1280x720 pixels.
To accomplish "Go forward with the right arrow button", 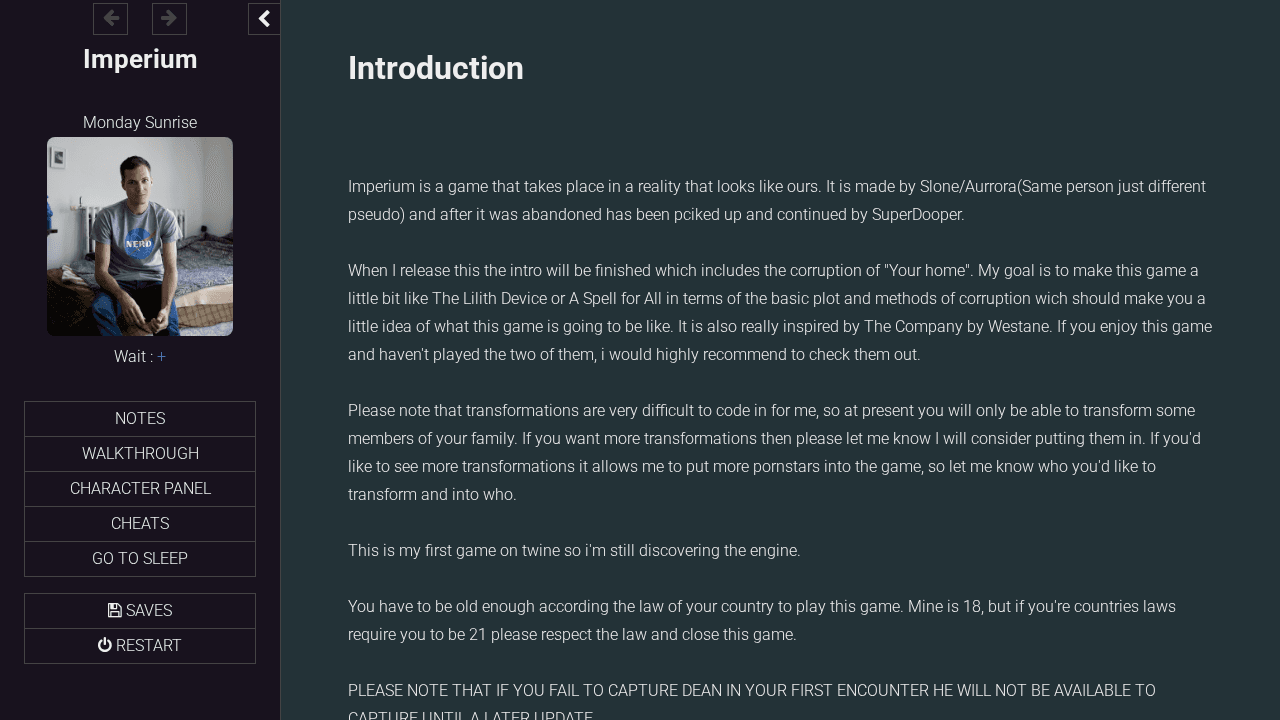I will tap(169, 19).
